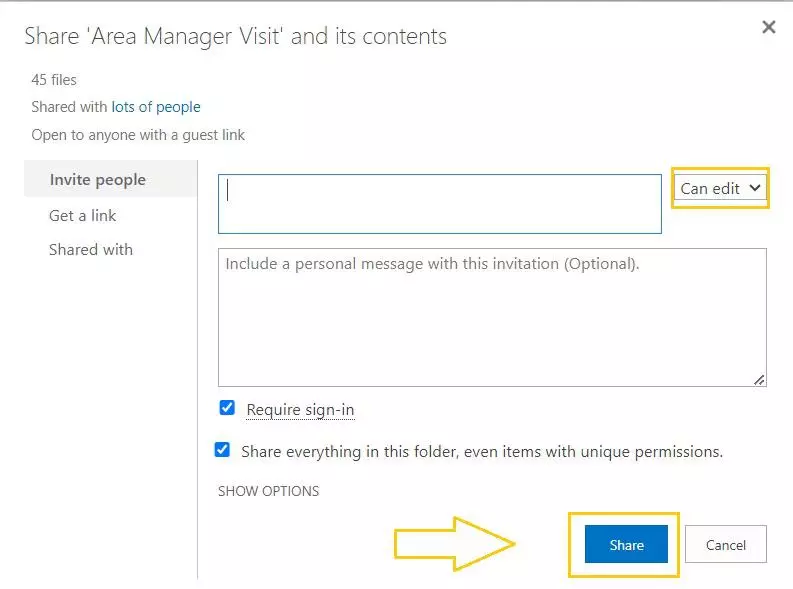Click 'Open to anyone with a guest link' text
The image size is (793, 589).
(138, 135)
